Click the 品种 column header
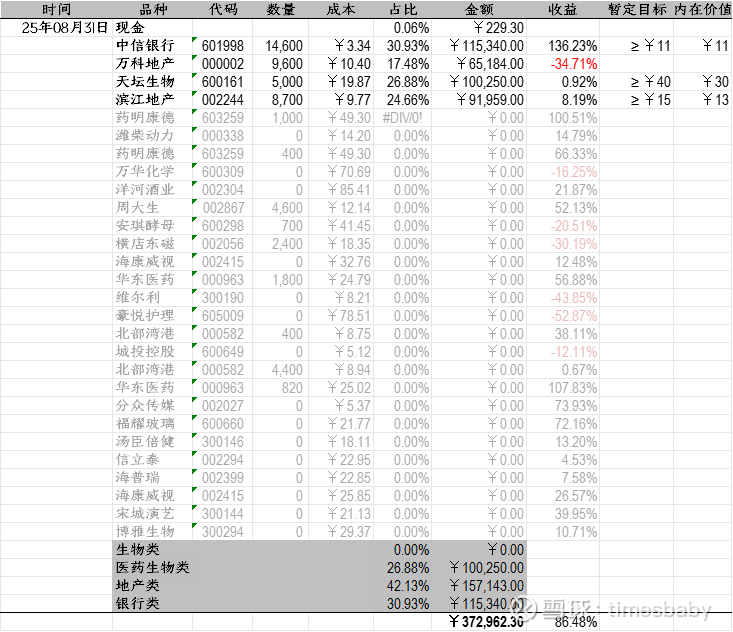 point(152,9)
